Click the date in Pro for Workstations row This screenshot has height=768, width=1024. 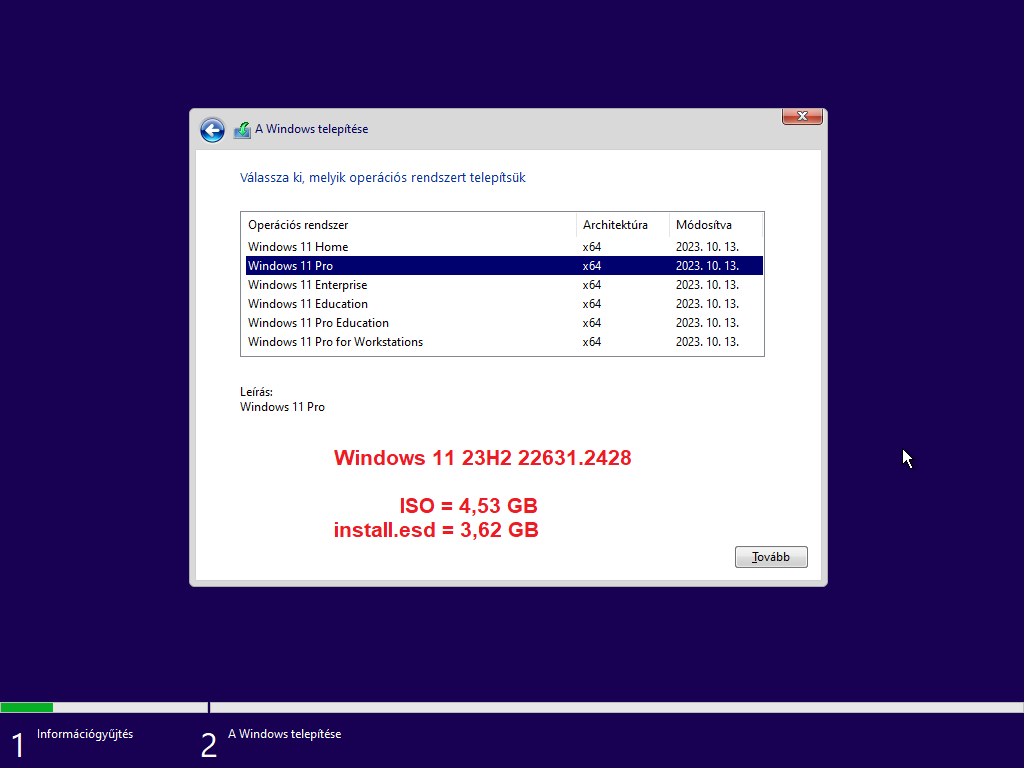[x=707, y=342]
